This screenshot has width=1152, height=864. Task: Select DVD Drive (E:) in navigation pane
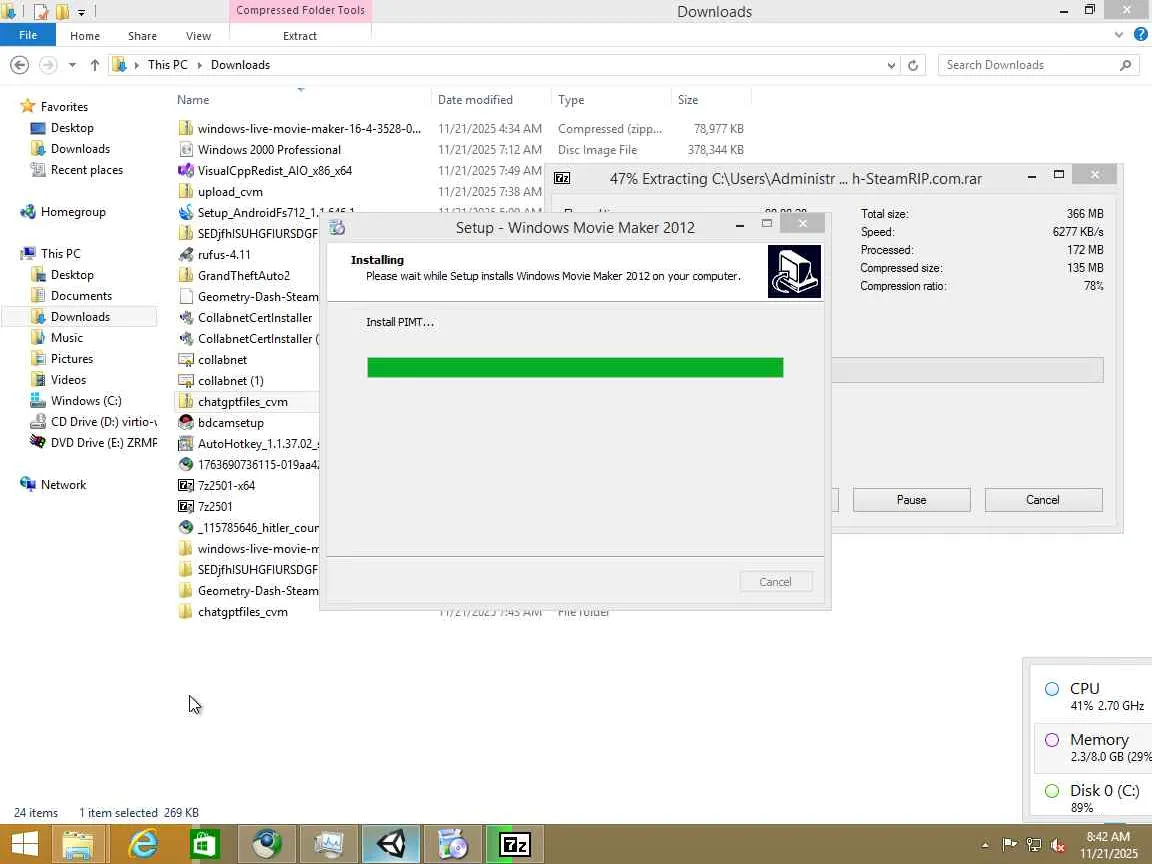point(93,443)
